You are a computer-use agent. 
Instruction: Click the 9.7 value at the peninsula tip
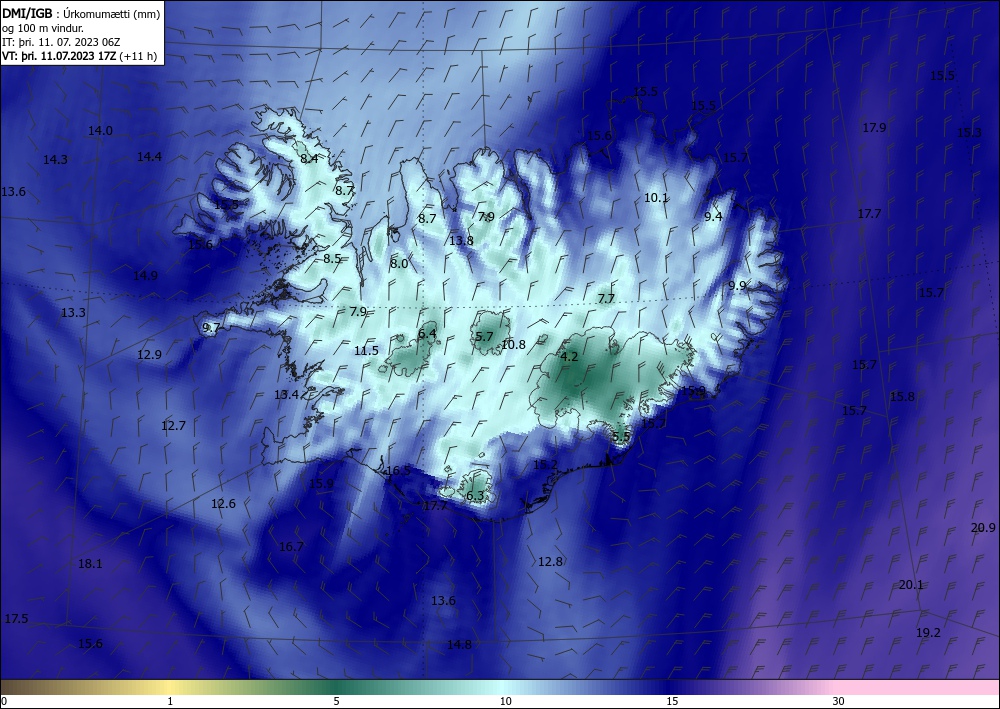211,328
